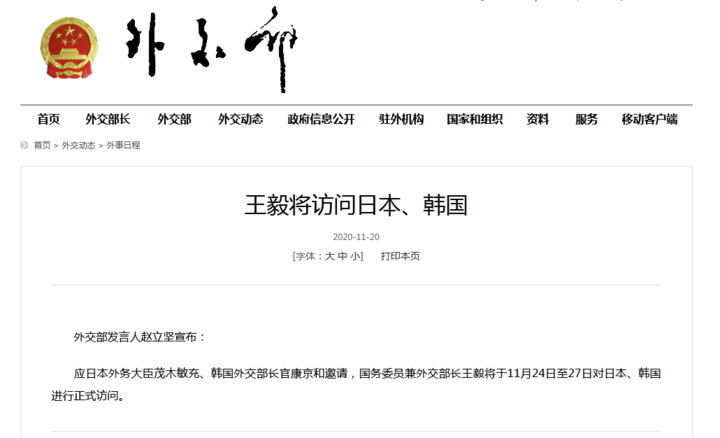This screenshot has height=438, width=720.
Task: Set font size to 中
Action: (x=343, y=256)
